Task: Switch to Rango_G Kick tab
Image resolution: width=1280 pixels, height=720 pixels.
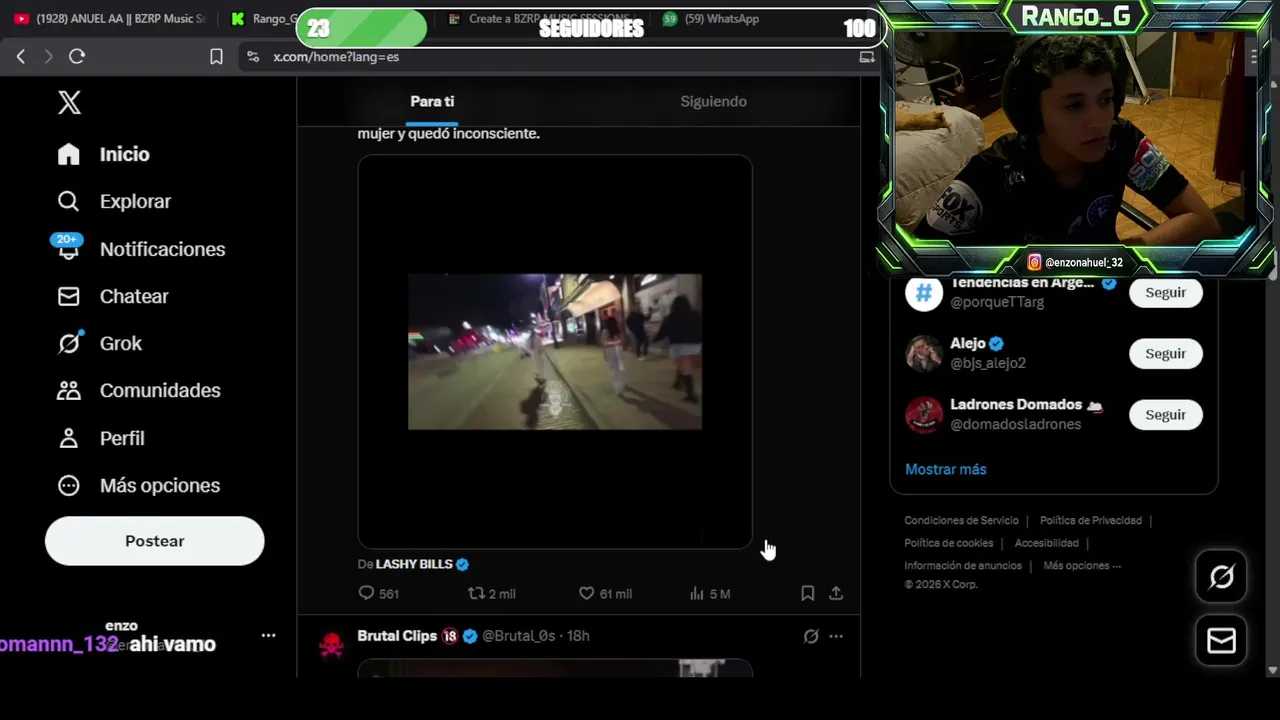Action: (262, 18)
